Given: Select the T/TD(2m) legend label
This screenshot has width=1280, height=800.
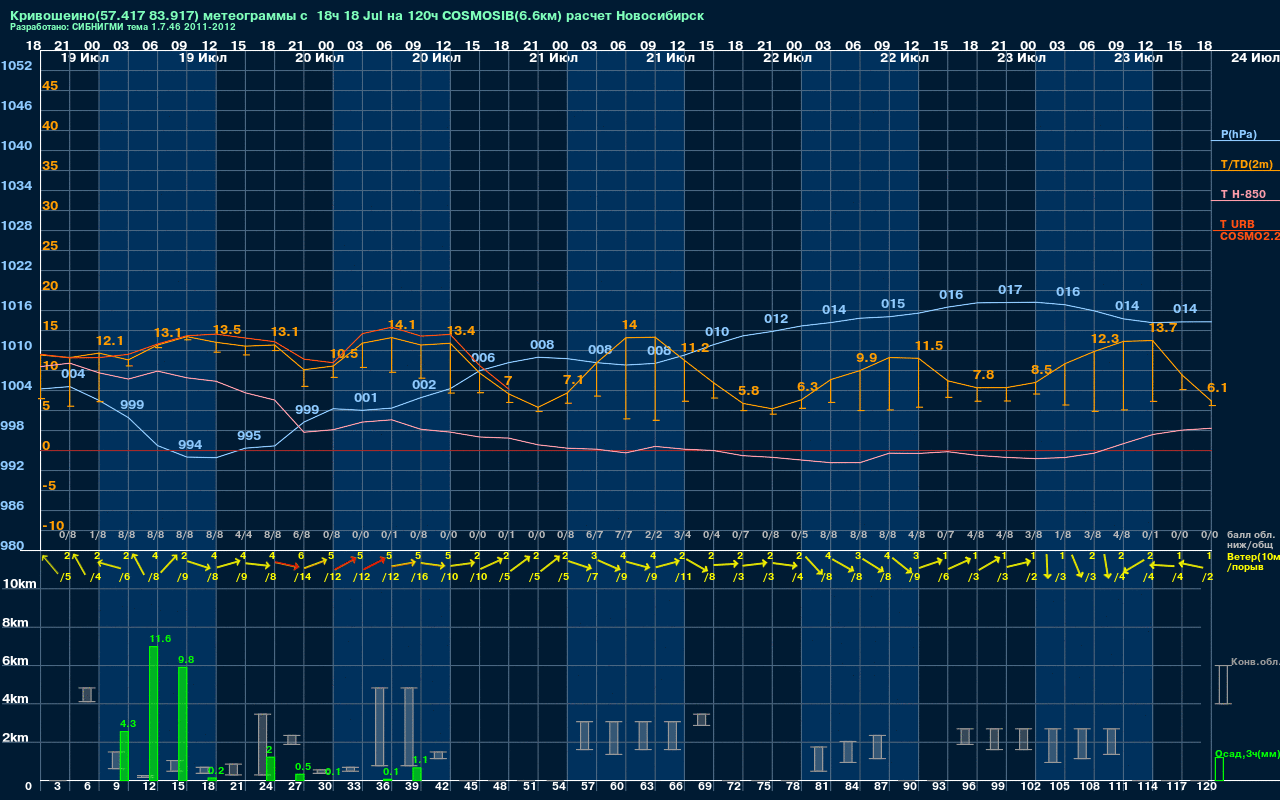Looking at the screenshot, I should coord(1247,164).
